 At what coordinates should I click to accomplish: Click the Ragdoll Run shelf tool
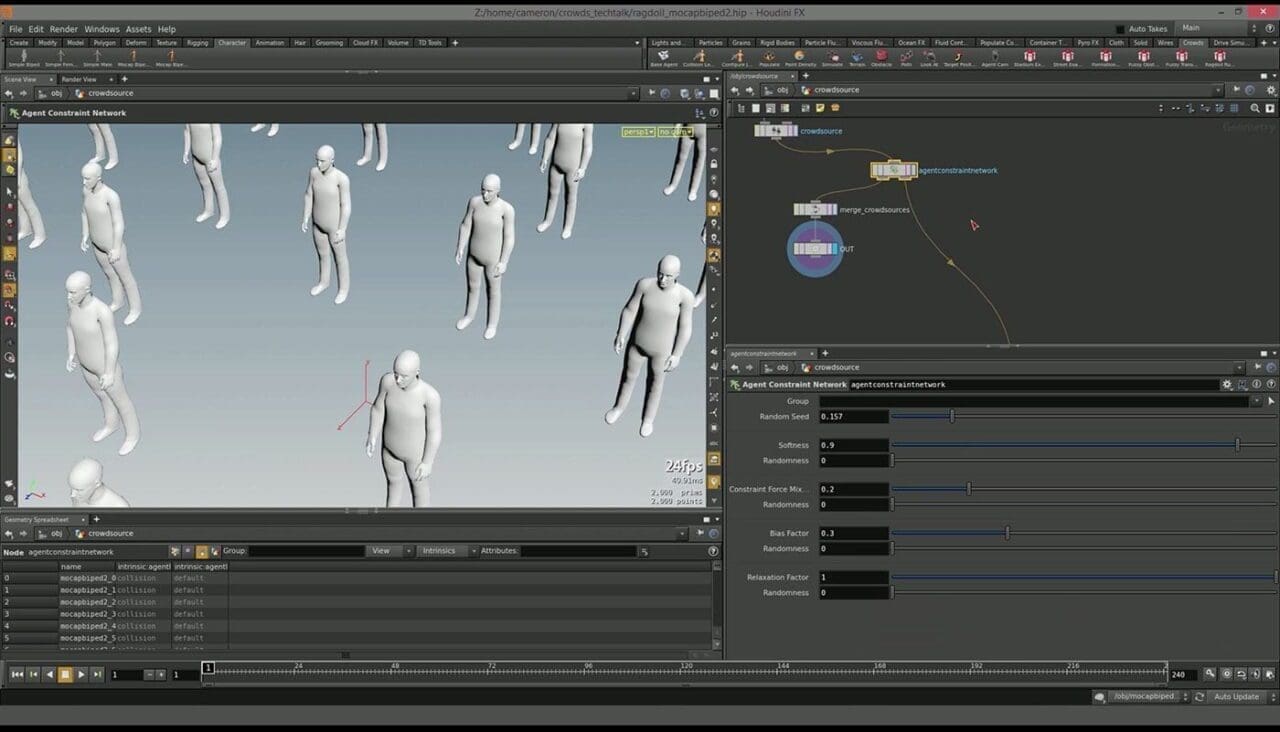[1220, 58]
